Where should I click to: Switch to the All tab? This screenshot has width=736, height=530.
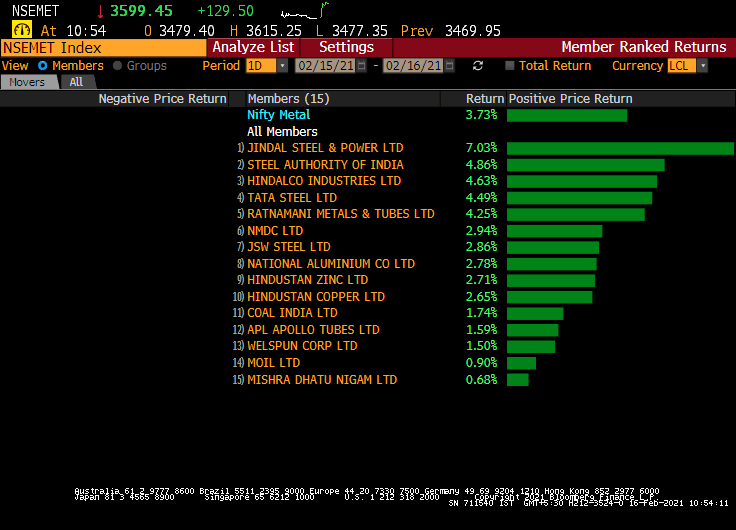point(76,82)
